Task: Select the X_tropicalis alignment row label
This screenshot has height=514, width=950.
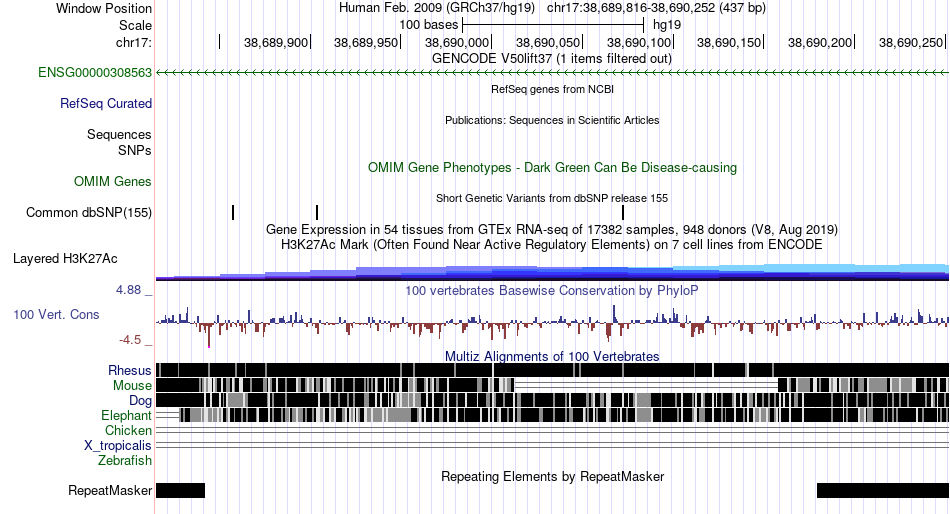Action: pyautogui.click(x=118, y=446)
